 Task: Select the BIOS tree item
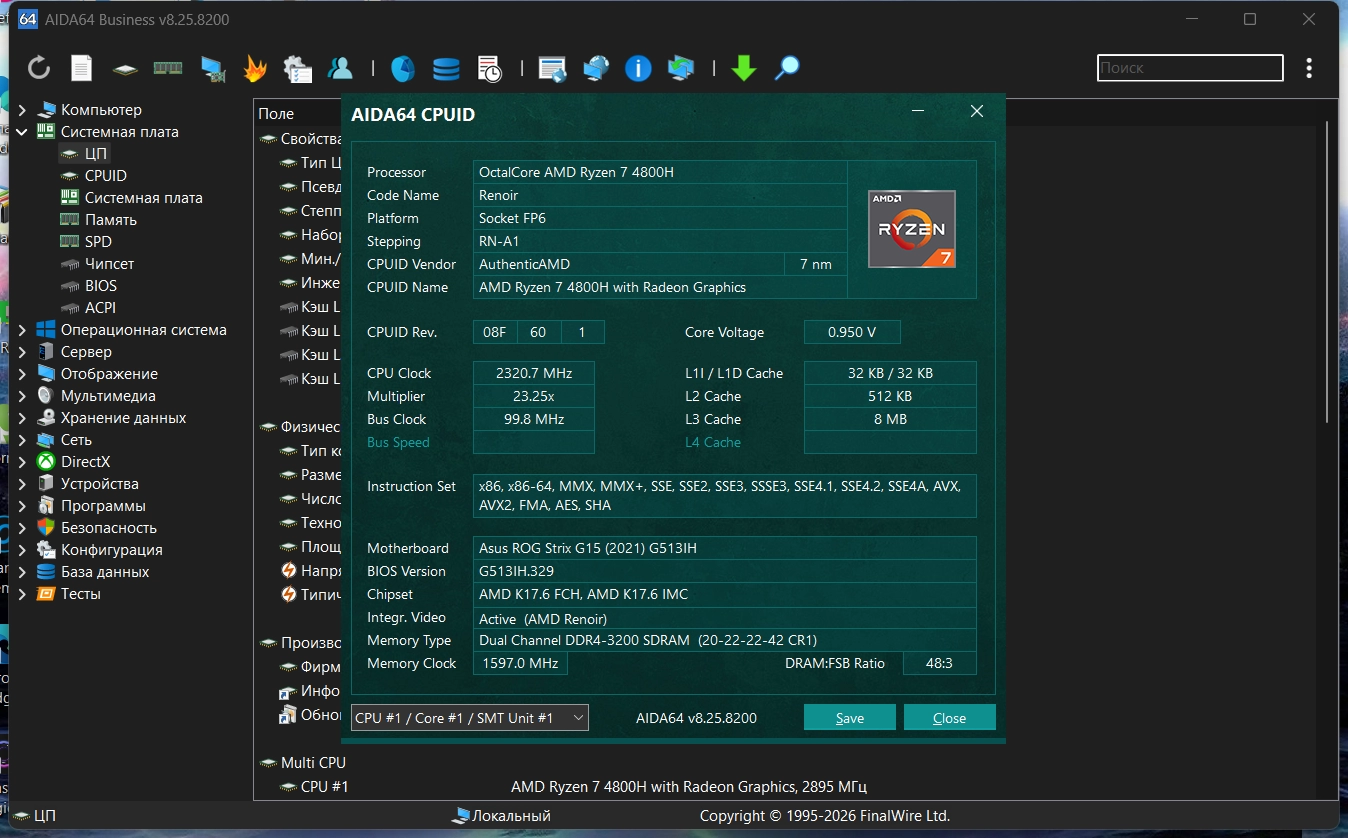point(101,286)
